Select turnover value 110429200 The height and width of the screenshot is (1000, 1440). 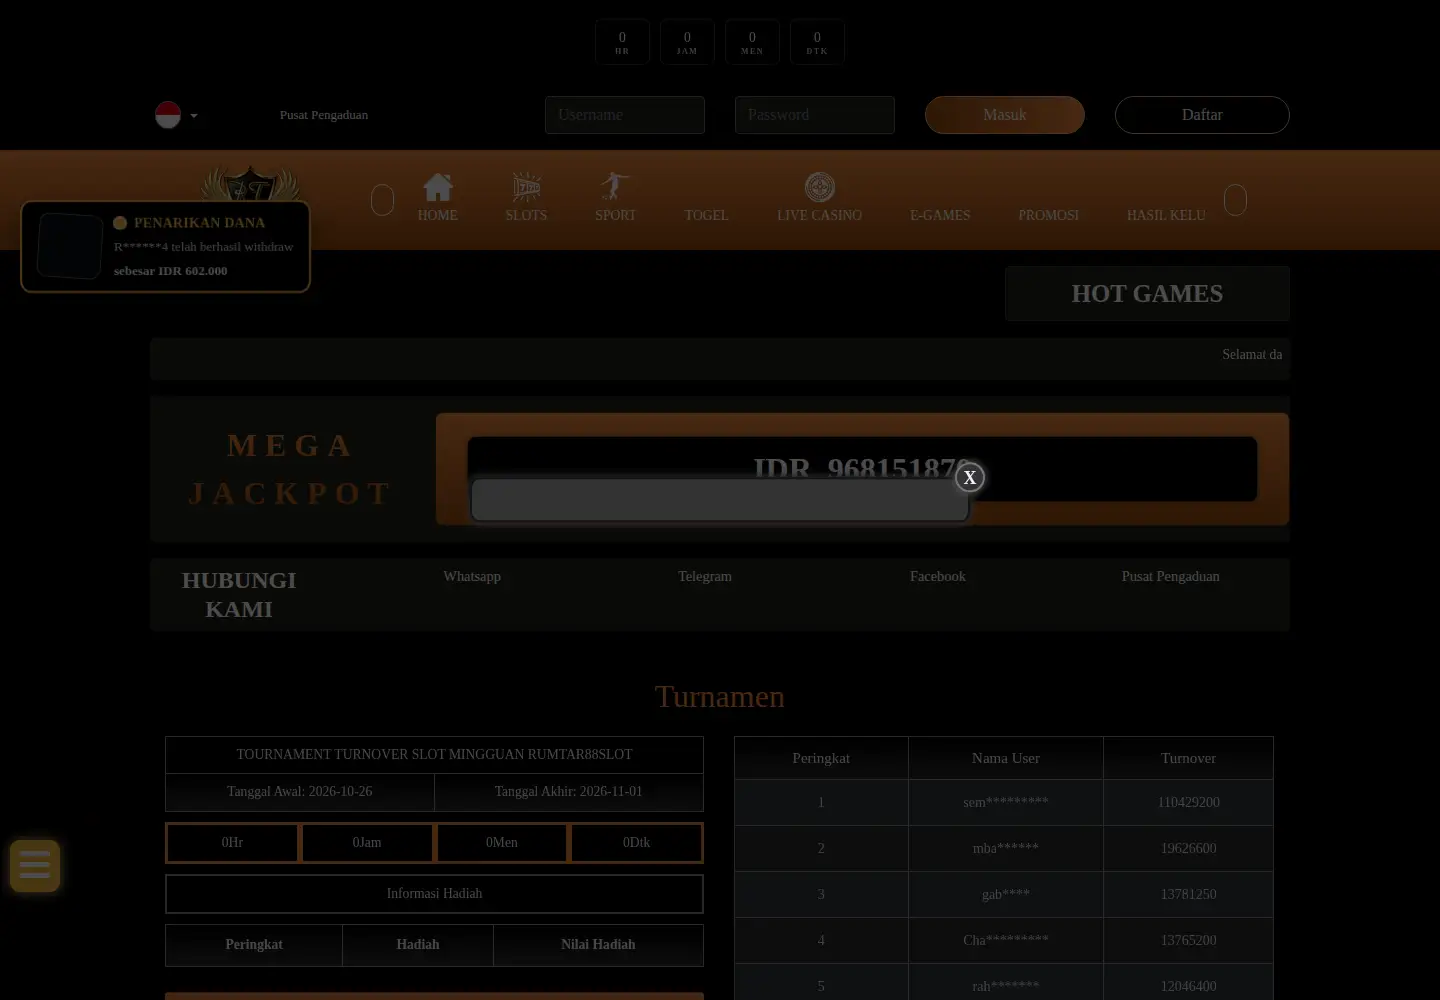coord(1189,802)
